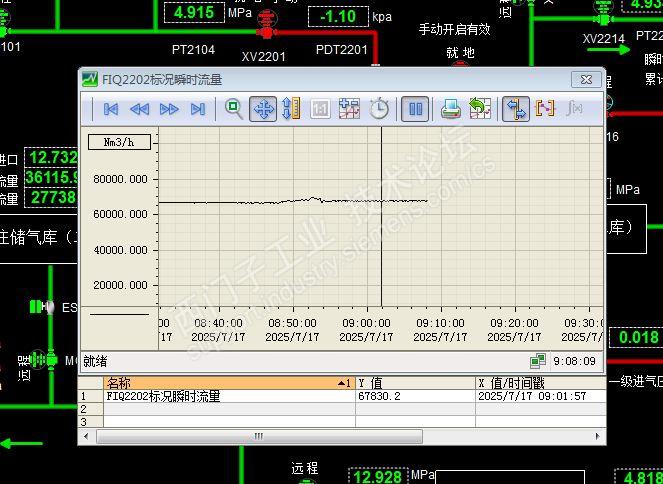This screenshot has height=484, width=663.
Task: Close the FIQ2202 trend window
Action: pyautogui.click(x=586, y=79)
